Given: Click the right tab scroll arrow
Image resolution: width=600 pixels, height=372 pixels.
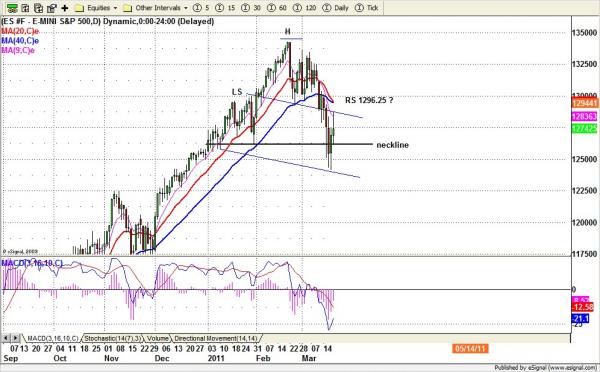Looking at the screenshot, I should 15,338.
